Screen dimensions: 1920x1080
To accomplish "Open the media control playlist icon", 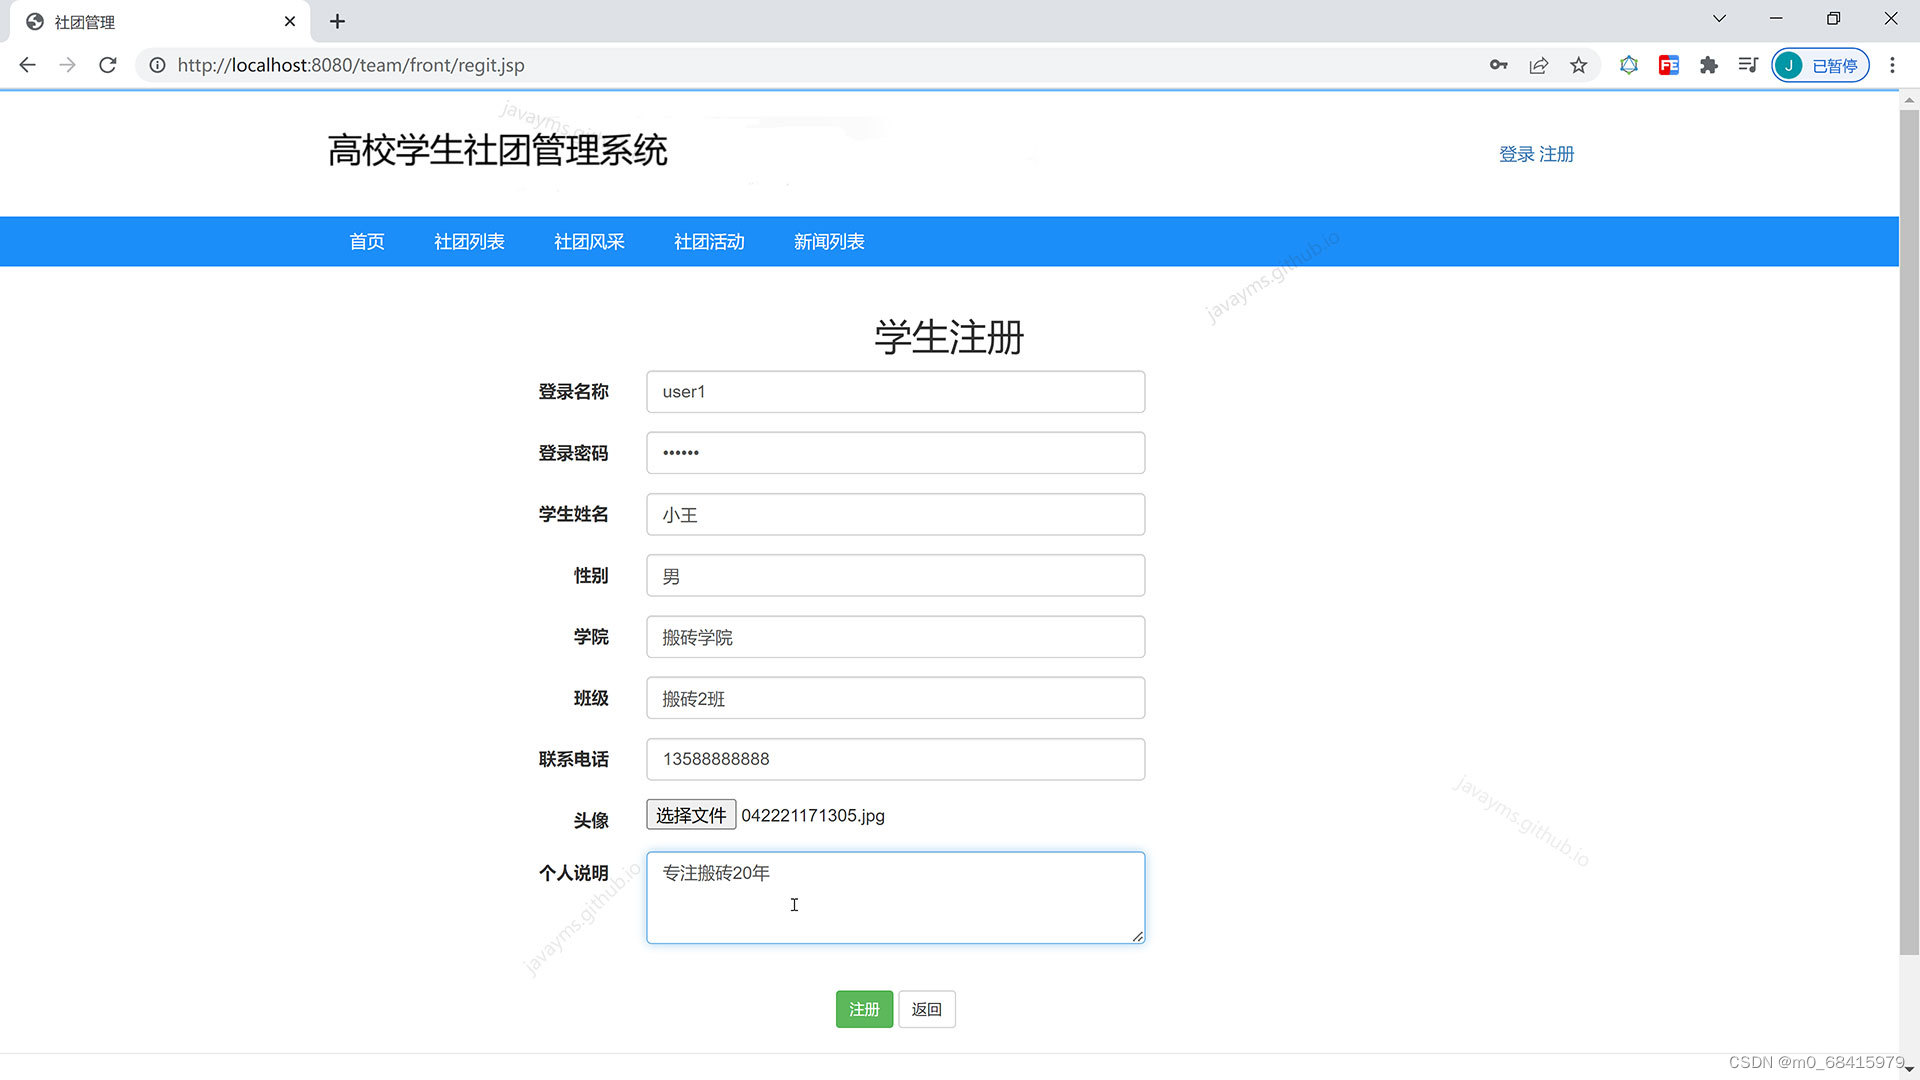I will pyautogui.click(x=1748, y=65).
